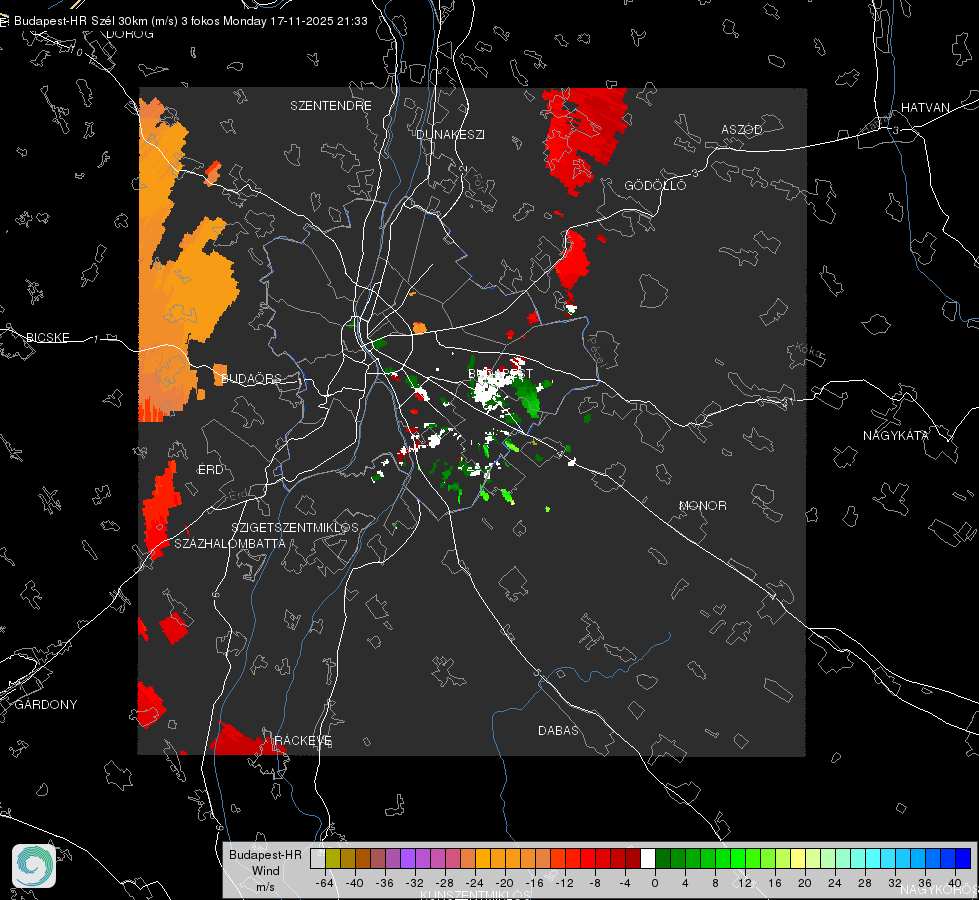
Task: Click the -12 legend value
Action: [564, 883]
